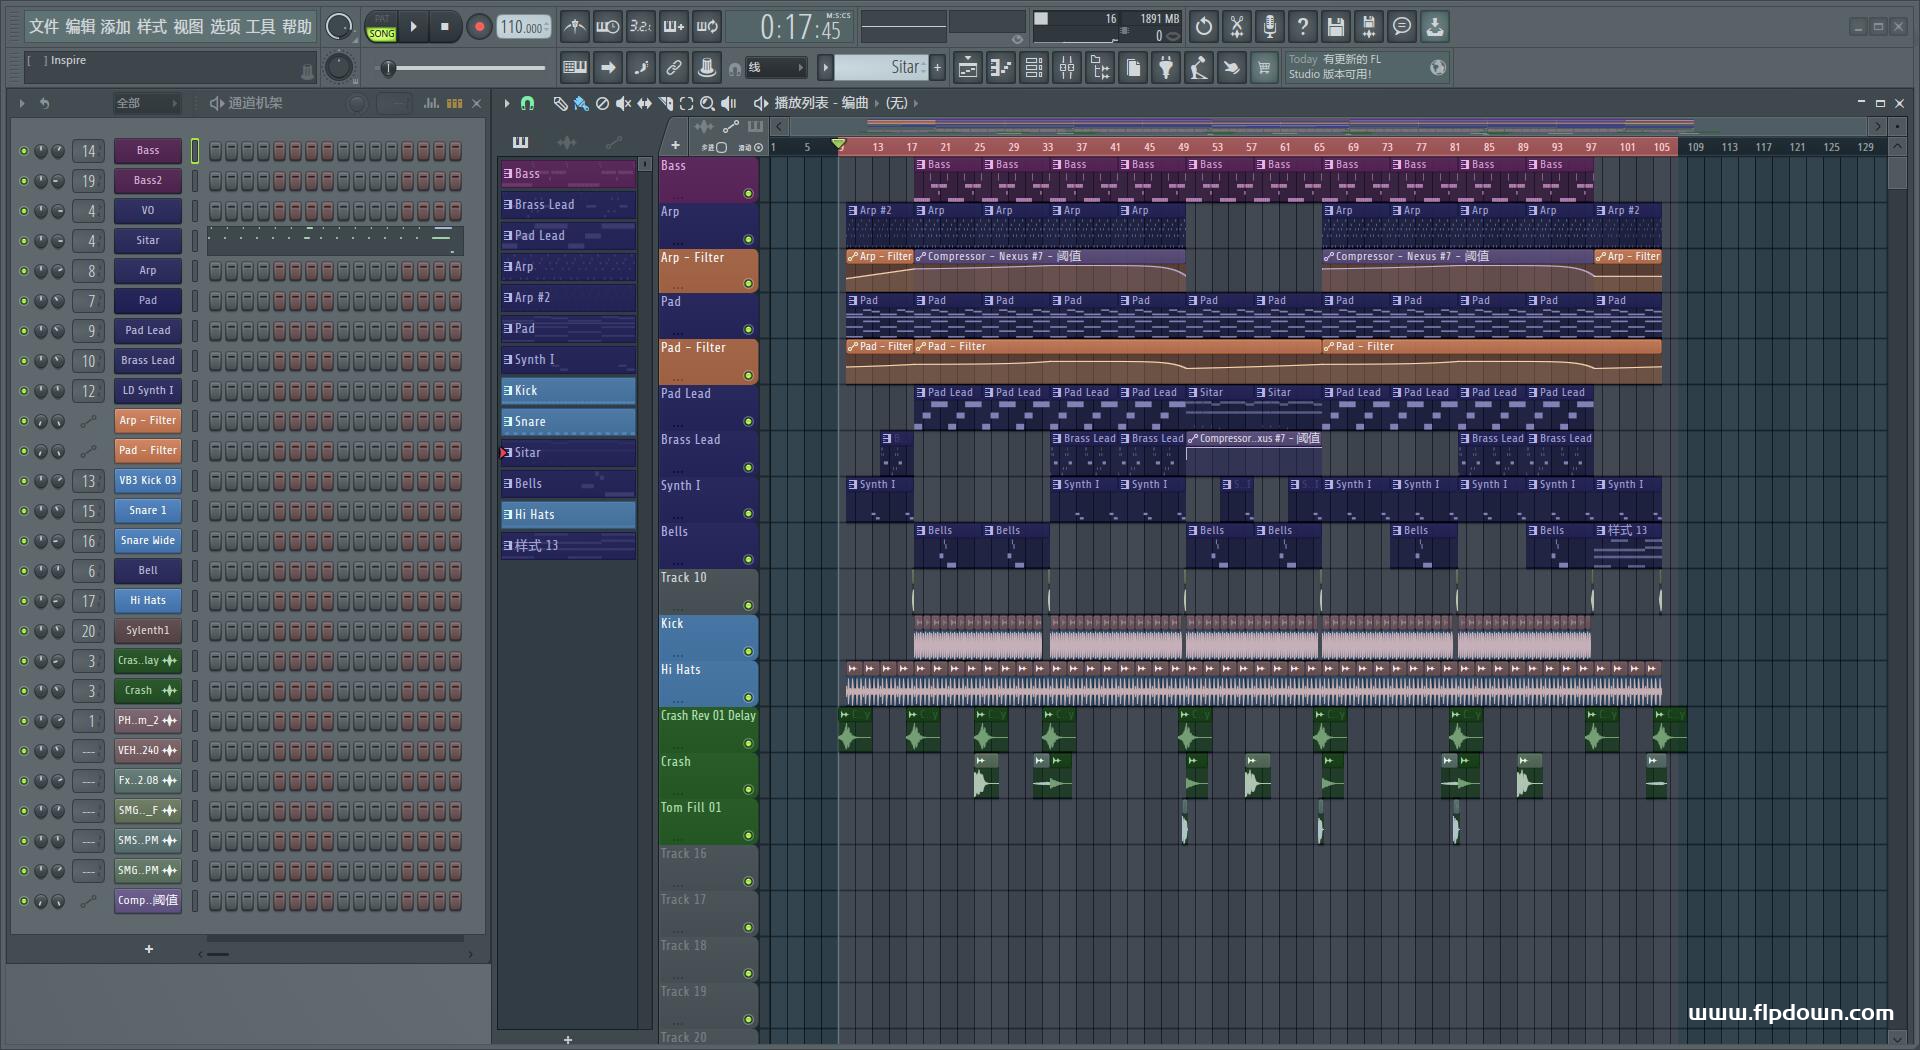The width and height of the screenshot is (1920, 1050).
Task: Mute the Tom Fill 01 playlist track
Action: [748, 835]
